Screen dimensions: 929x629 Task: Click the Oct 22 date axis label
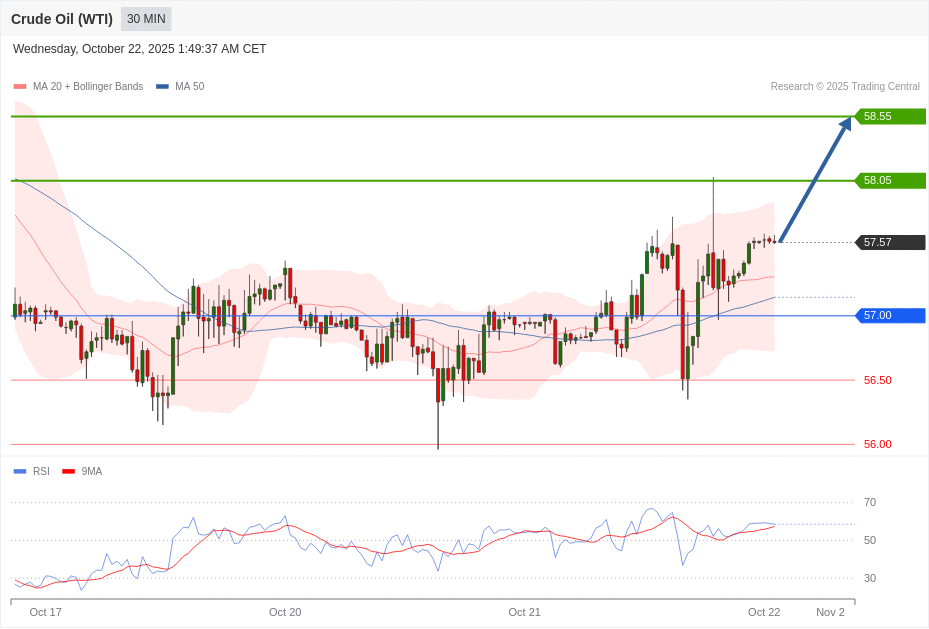click(x=764, y=612)
